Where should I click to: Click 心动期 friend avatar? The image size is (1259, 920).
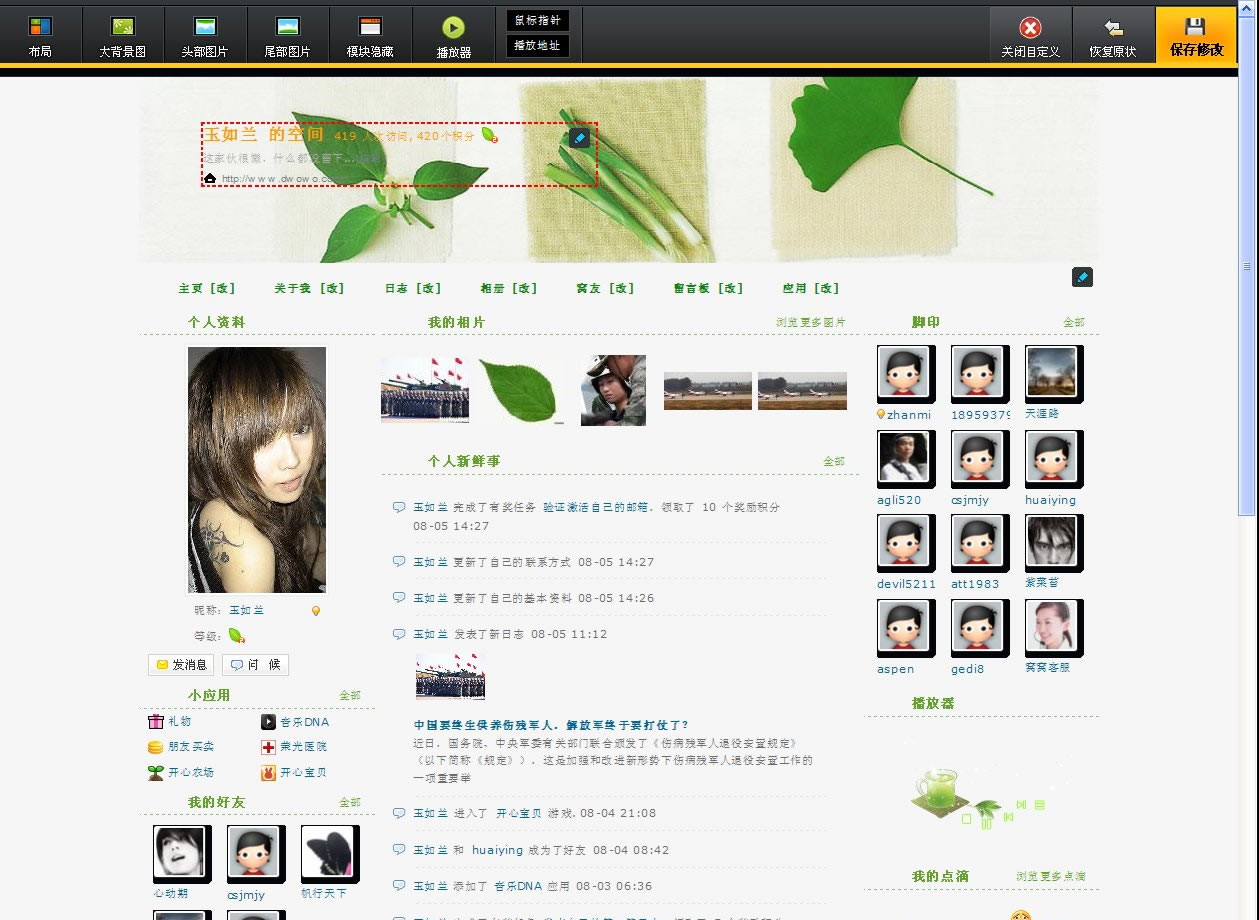click(180, 852)
